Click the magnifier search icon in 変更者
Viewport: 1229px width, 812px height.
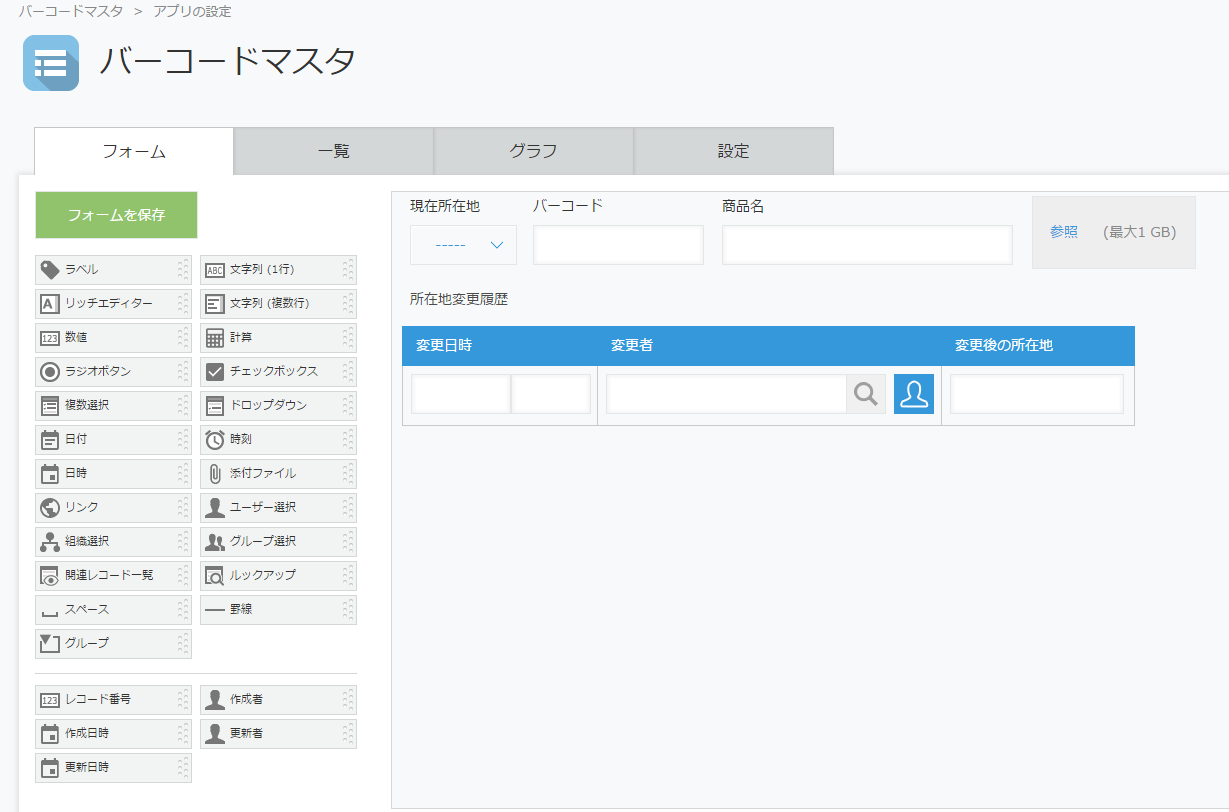pos(866,394)
